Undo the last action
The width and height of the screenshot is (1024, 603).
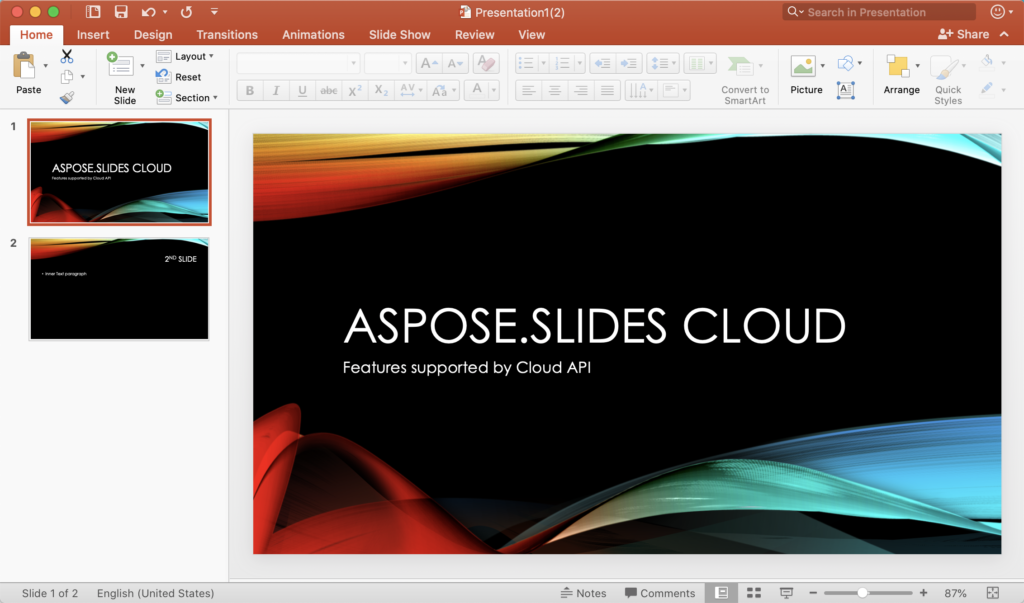pyautogui.click(x=149, y=12)
